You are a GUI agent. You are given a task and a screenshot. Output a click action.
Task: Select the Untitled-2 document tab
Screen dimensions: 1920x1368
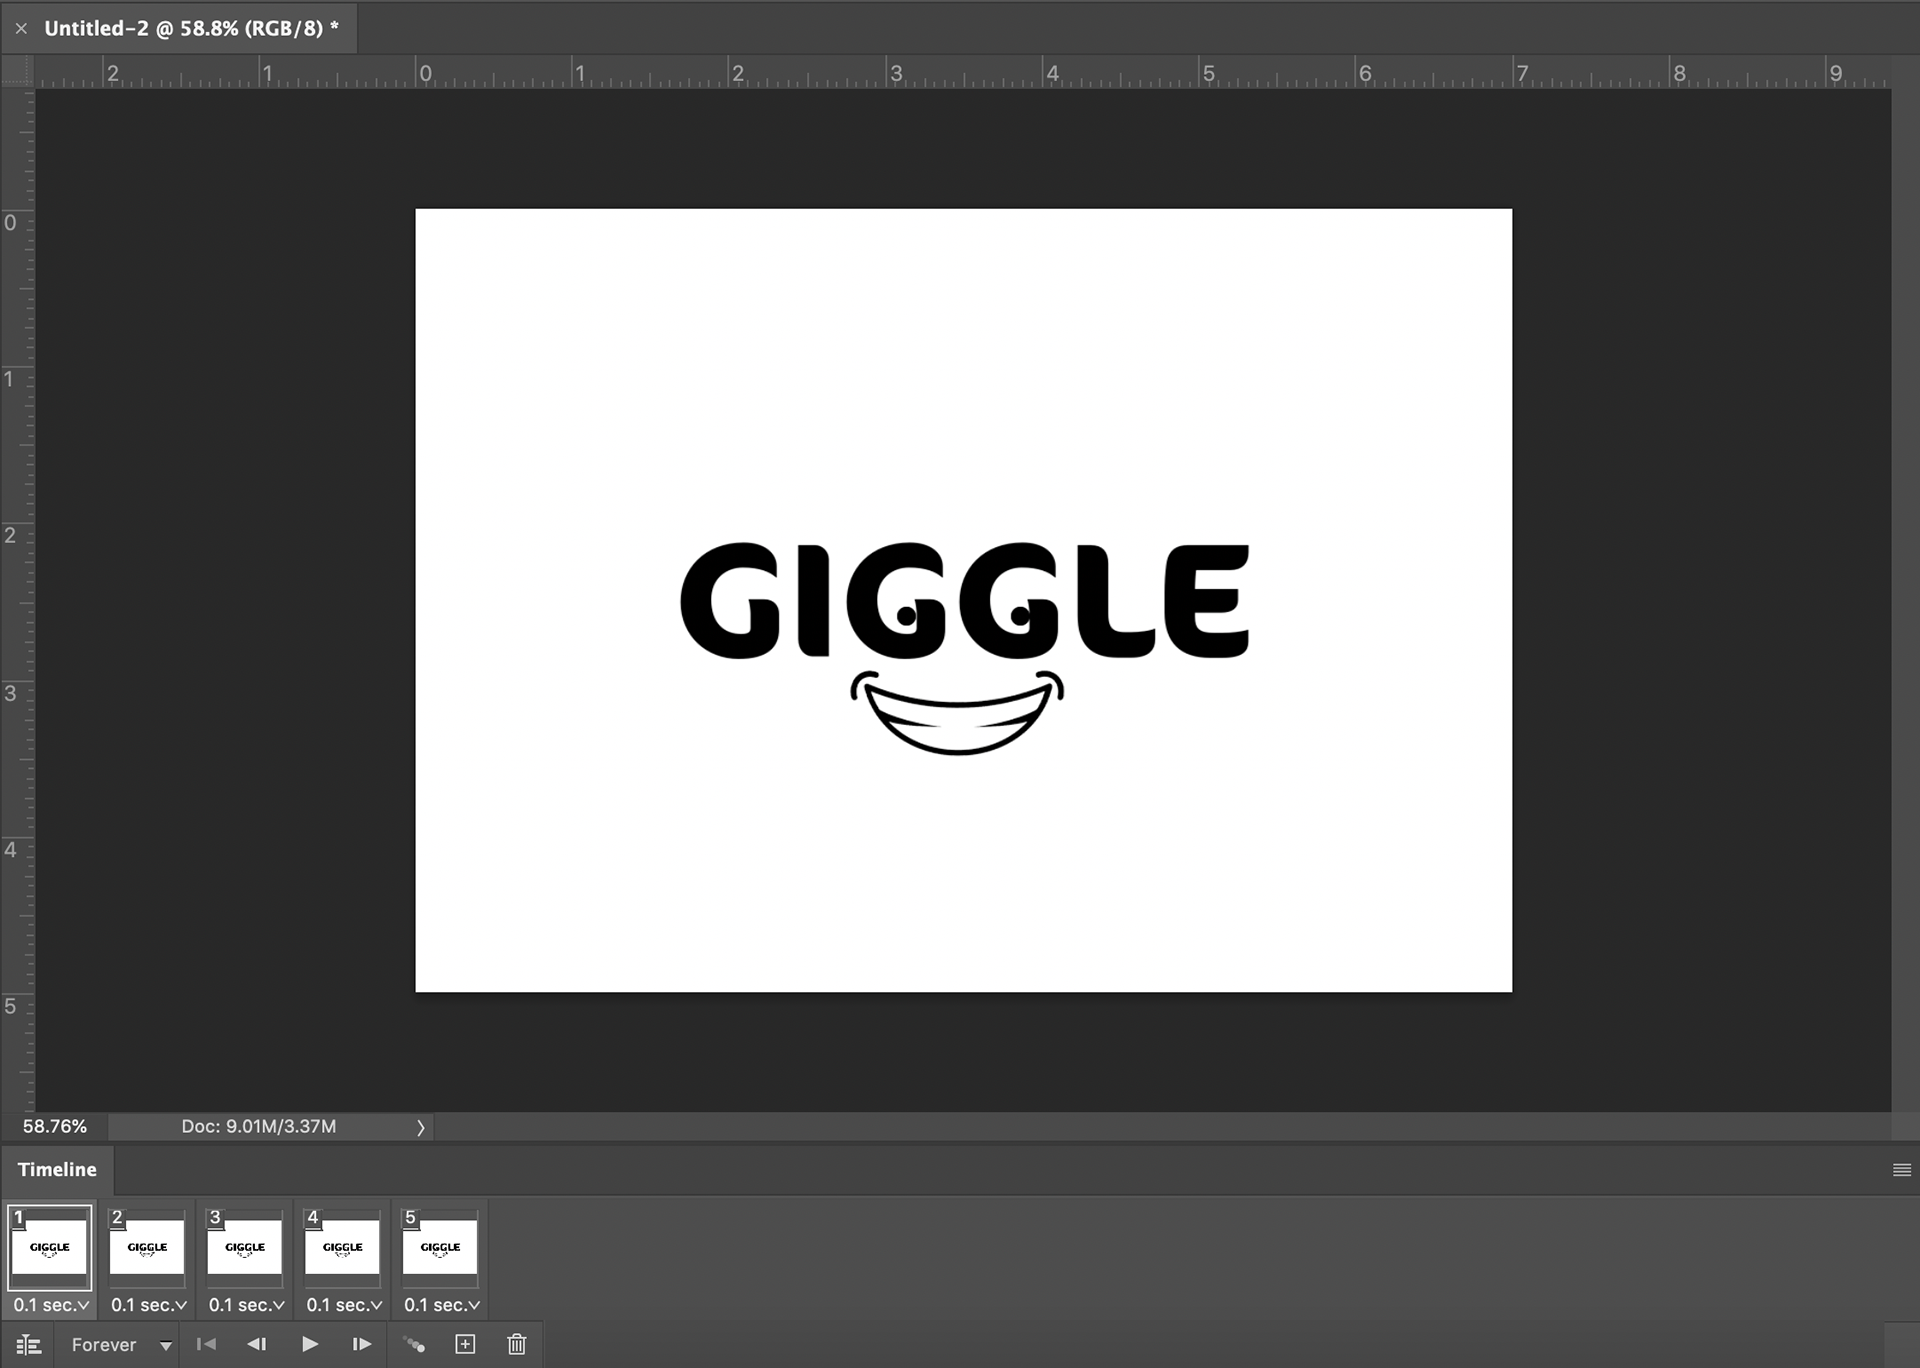pos(190,28)
